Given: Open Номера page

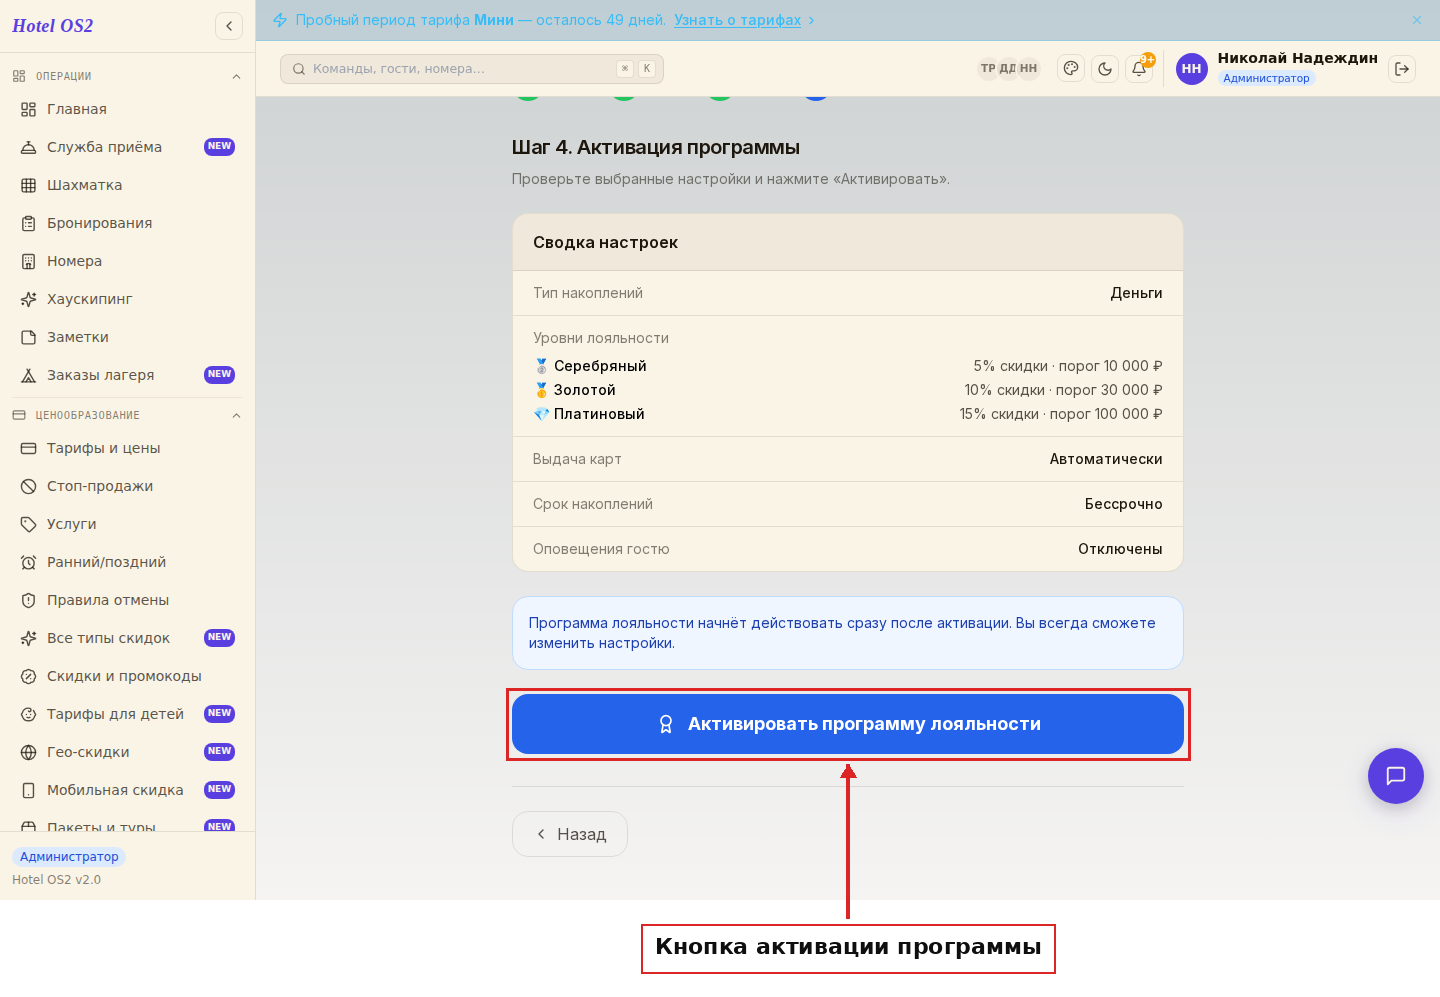Looking at the screenshot, I should tap(128, 261).
